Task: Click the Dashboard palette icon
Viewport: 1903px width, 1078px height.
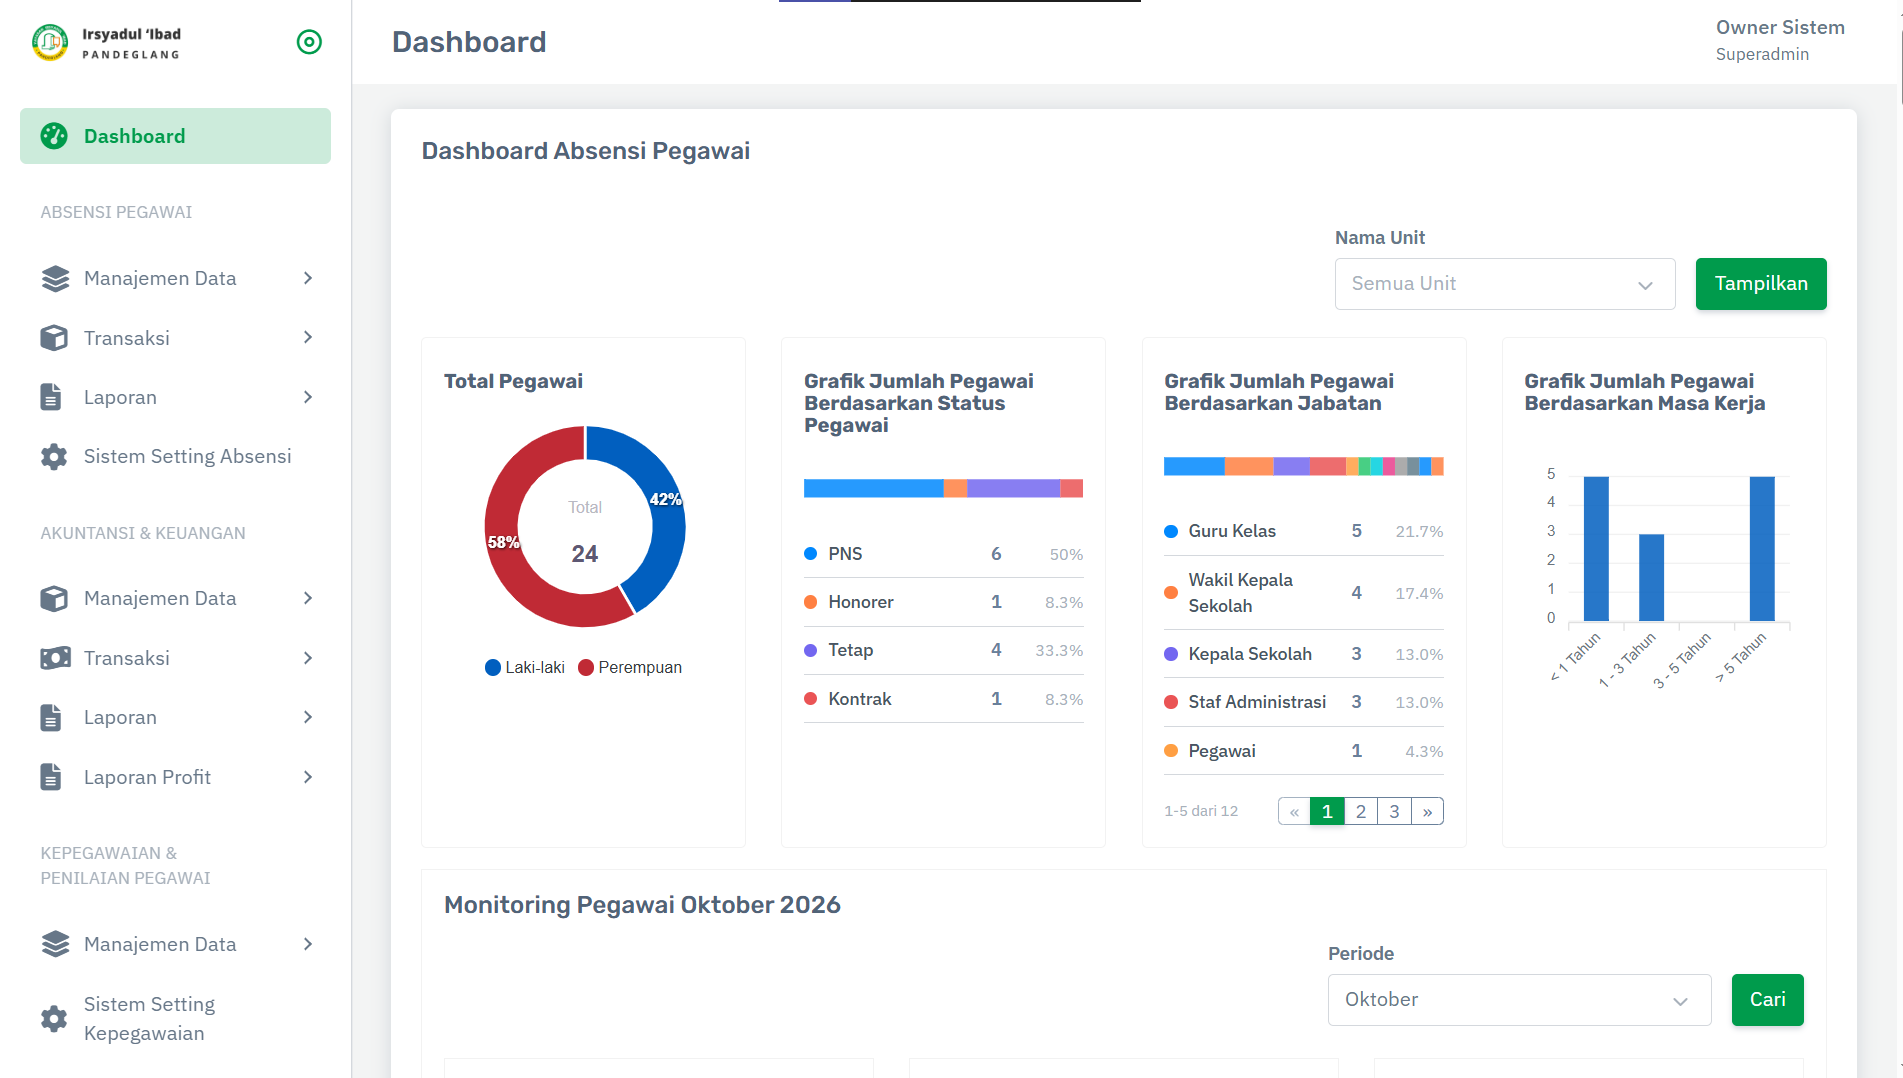Action: (54, 136)
